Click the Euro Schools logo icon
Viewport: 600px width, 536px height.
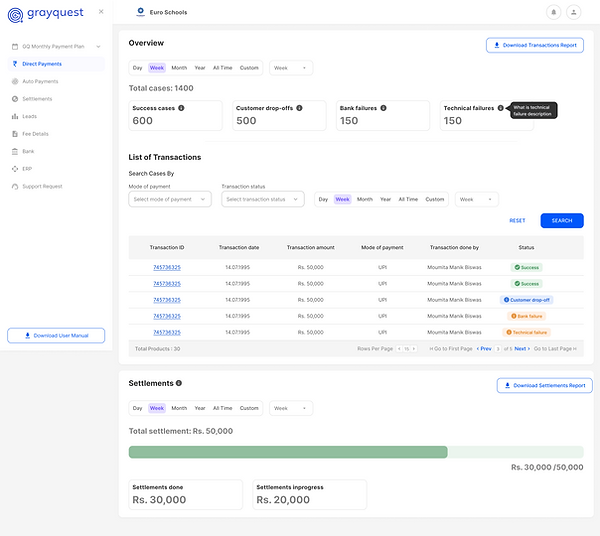140,12
